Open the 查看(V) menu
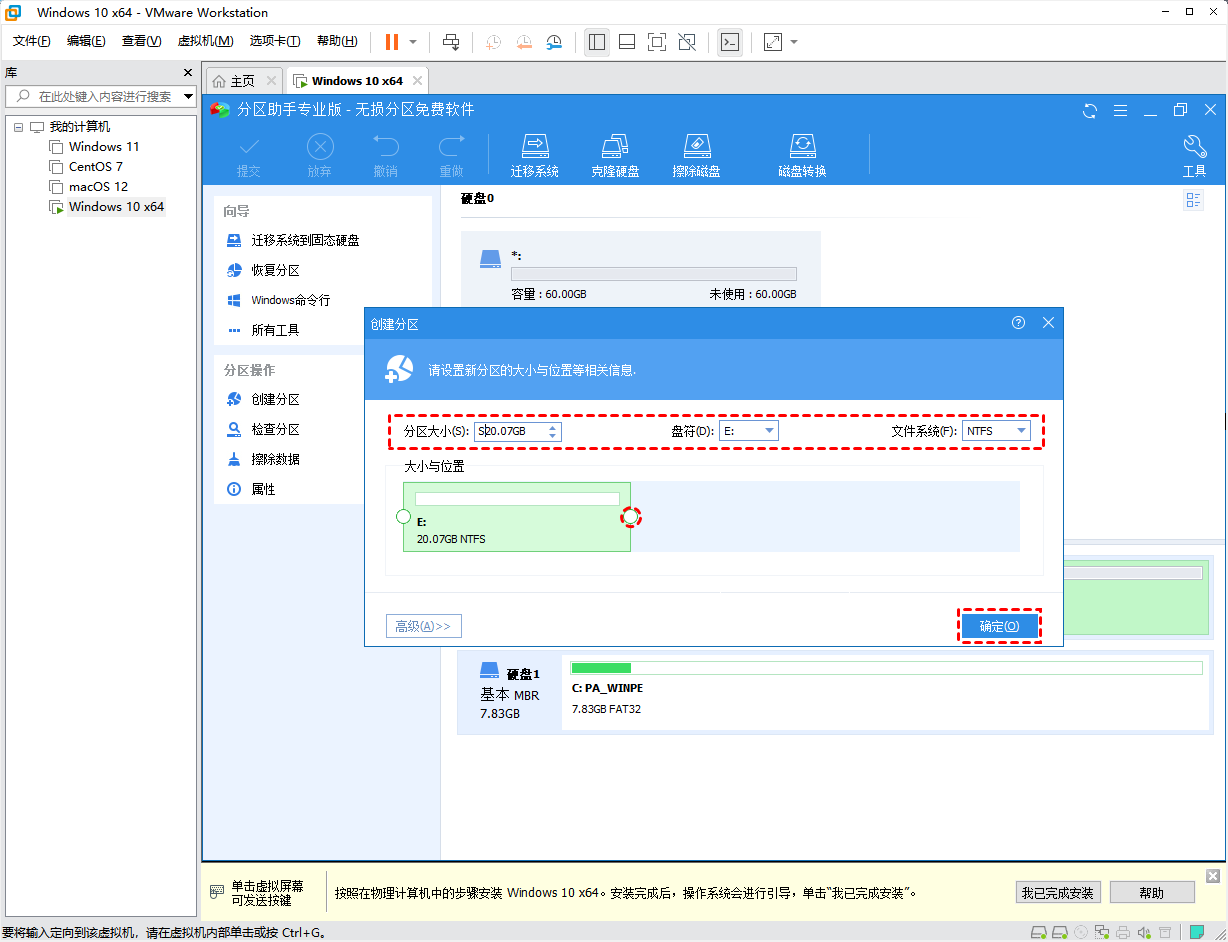This screenshot has width=1228, height=942. point(141,41)
